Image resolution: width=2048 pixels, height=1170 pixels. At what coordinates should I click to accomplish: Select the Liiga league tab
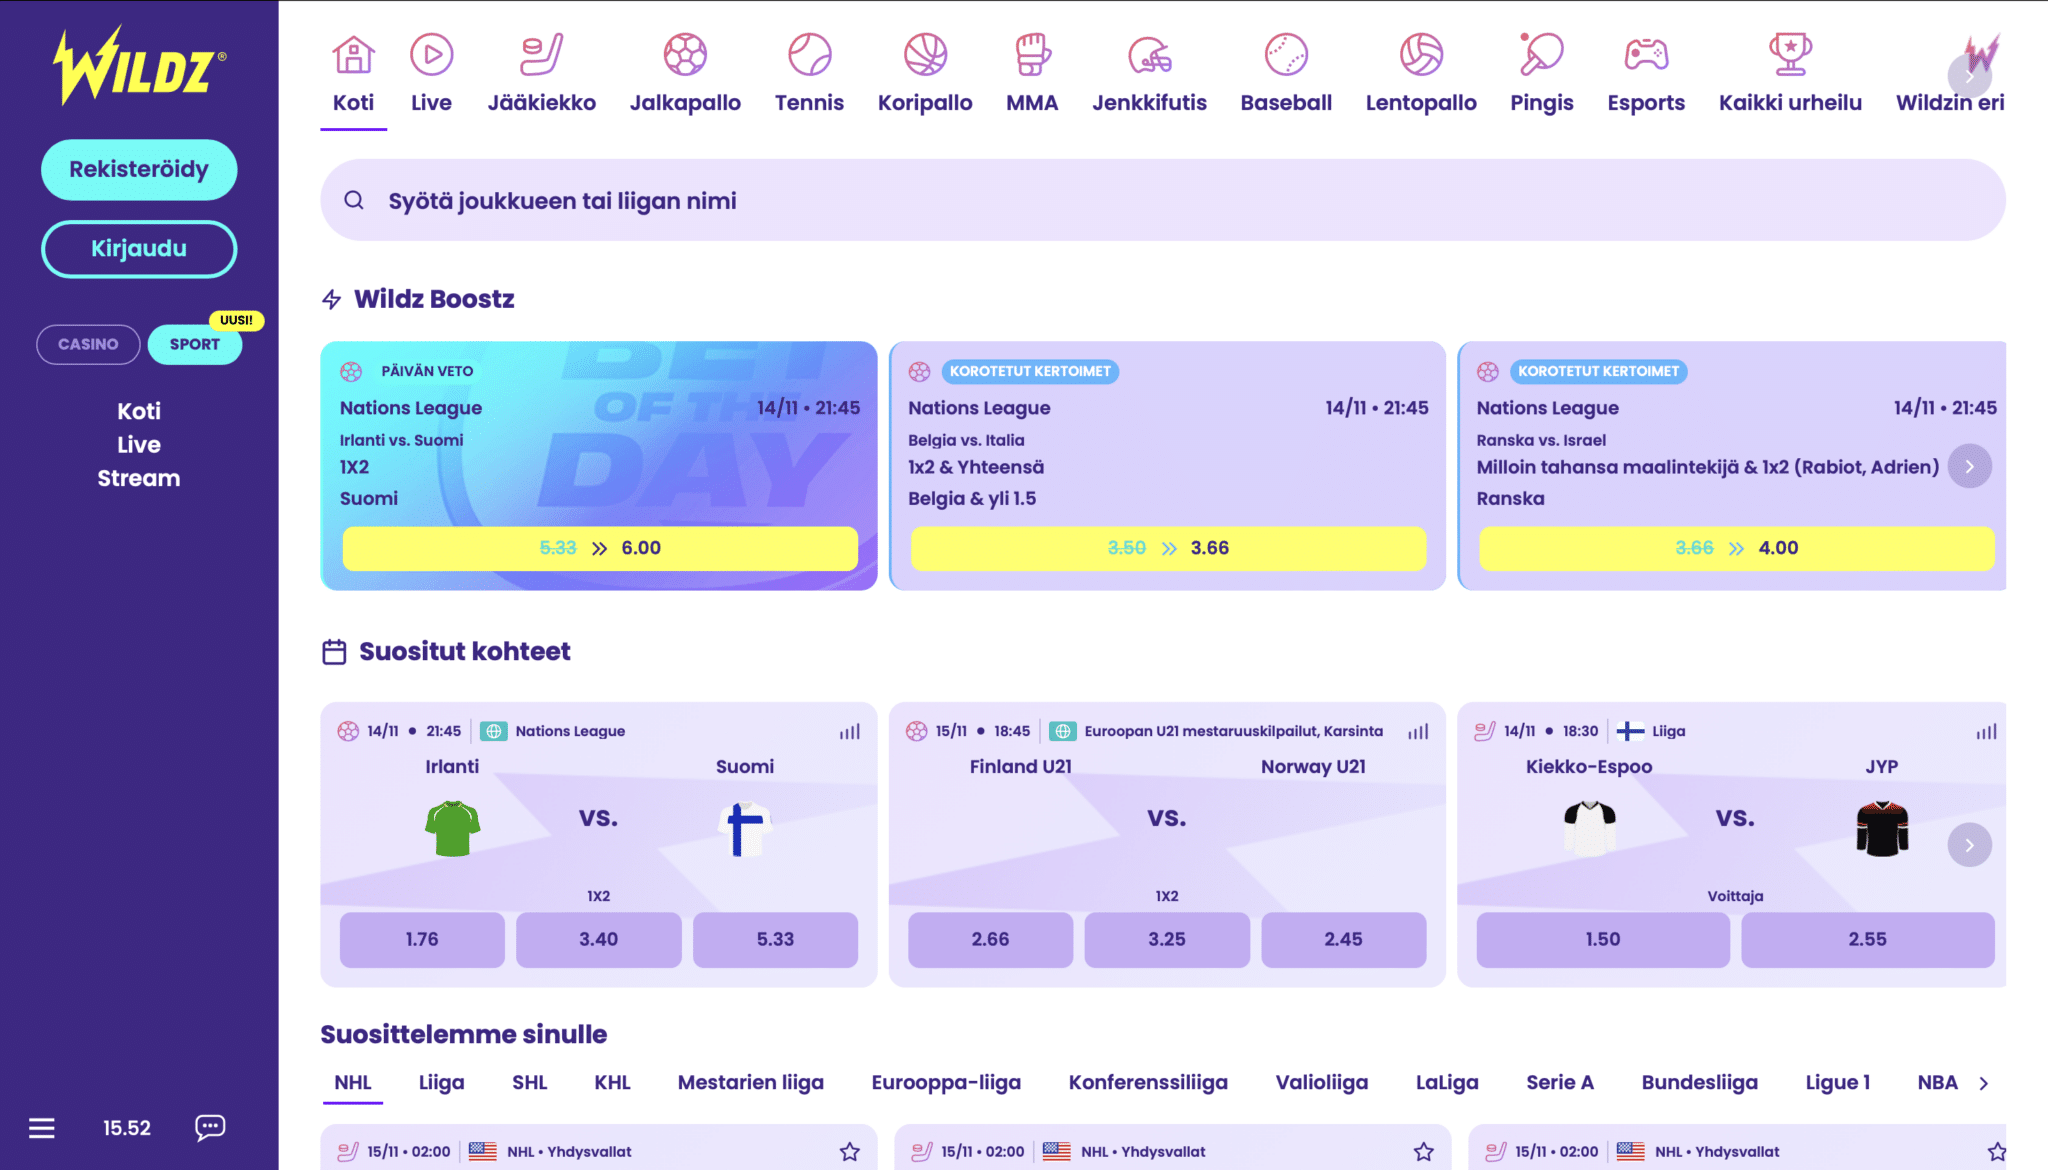point(441,1082)
